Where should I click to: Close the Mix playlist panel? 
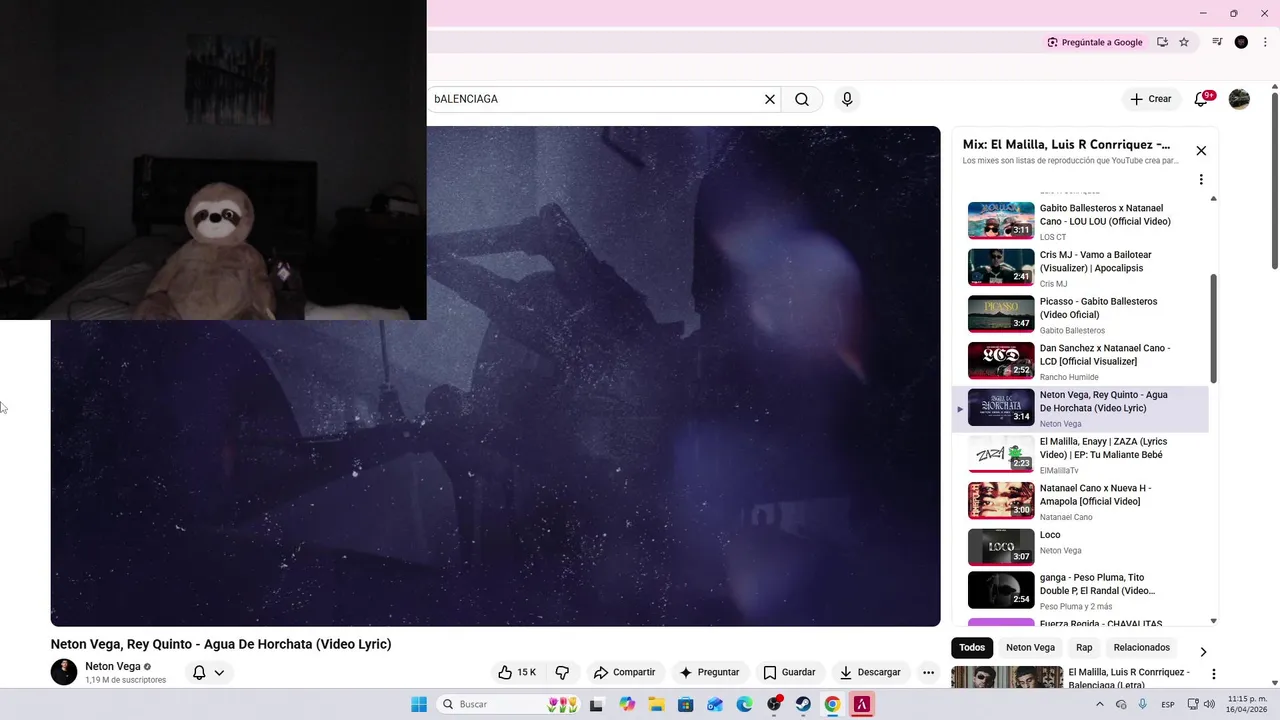[x=1201, y=151]
